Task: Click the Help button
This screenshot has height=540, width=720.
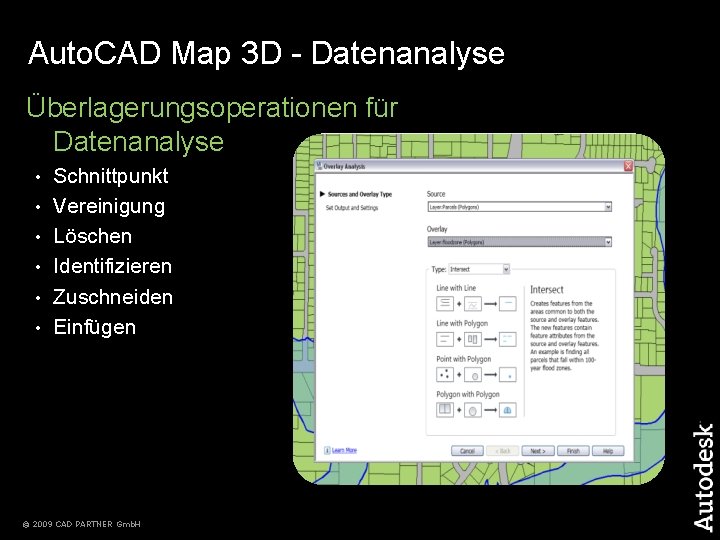Action: pos(608,451)
